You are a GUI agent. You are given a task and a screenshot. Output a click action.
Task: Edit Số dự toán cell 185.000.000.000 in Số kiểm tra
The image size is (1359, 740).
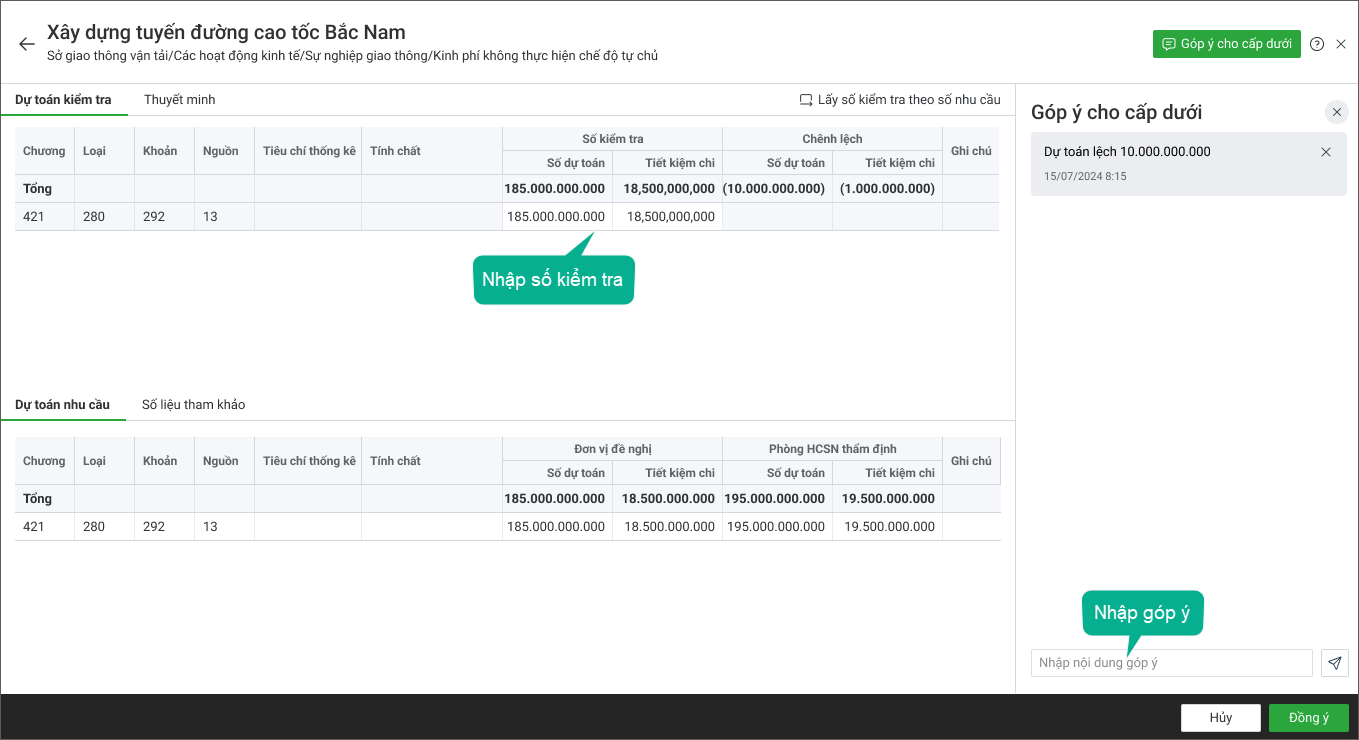(558, 217)
